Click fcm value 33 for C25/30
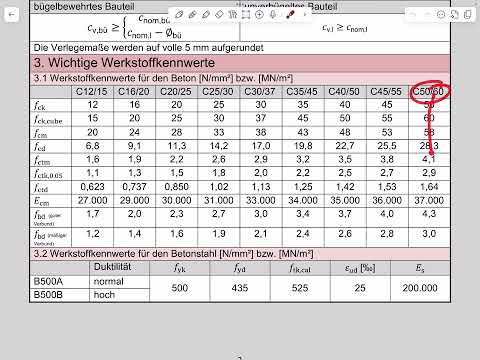Screen dimensions: 480x360 click(x=219, y=132)
